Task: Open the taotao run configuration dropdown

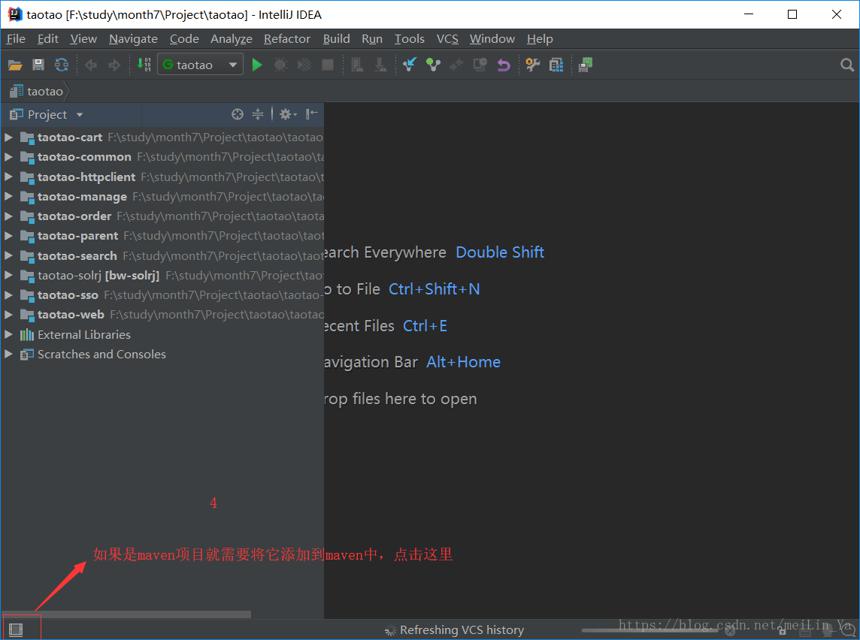Action: pos(201,65)
